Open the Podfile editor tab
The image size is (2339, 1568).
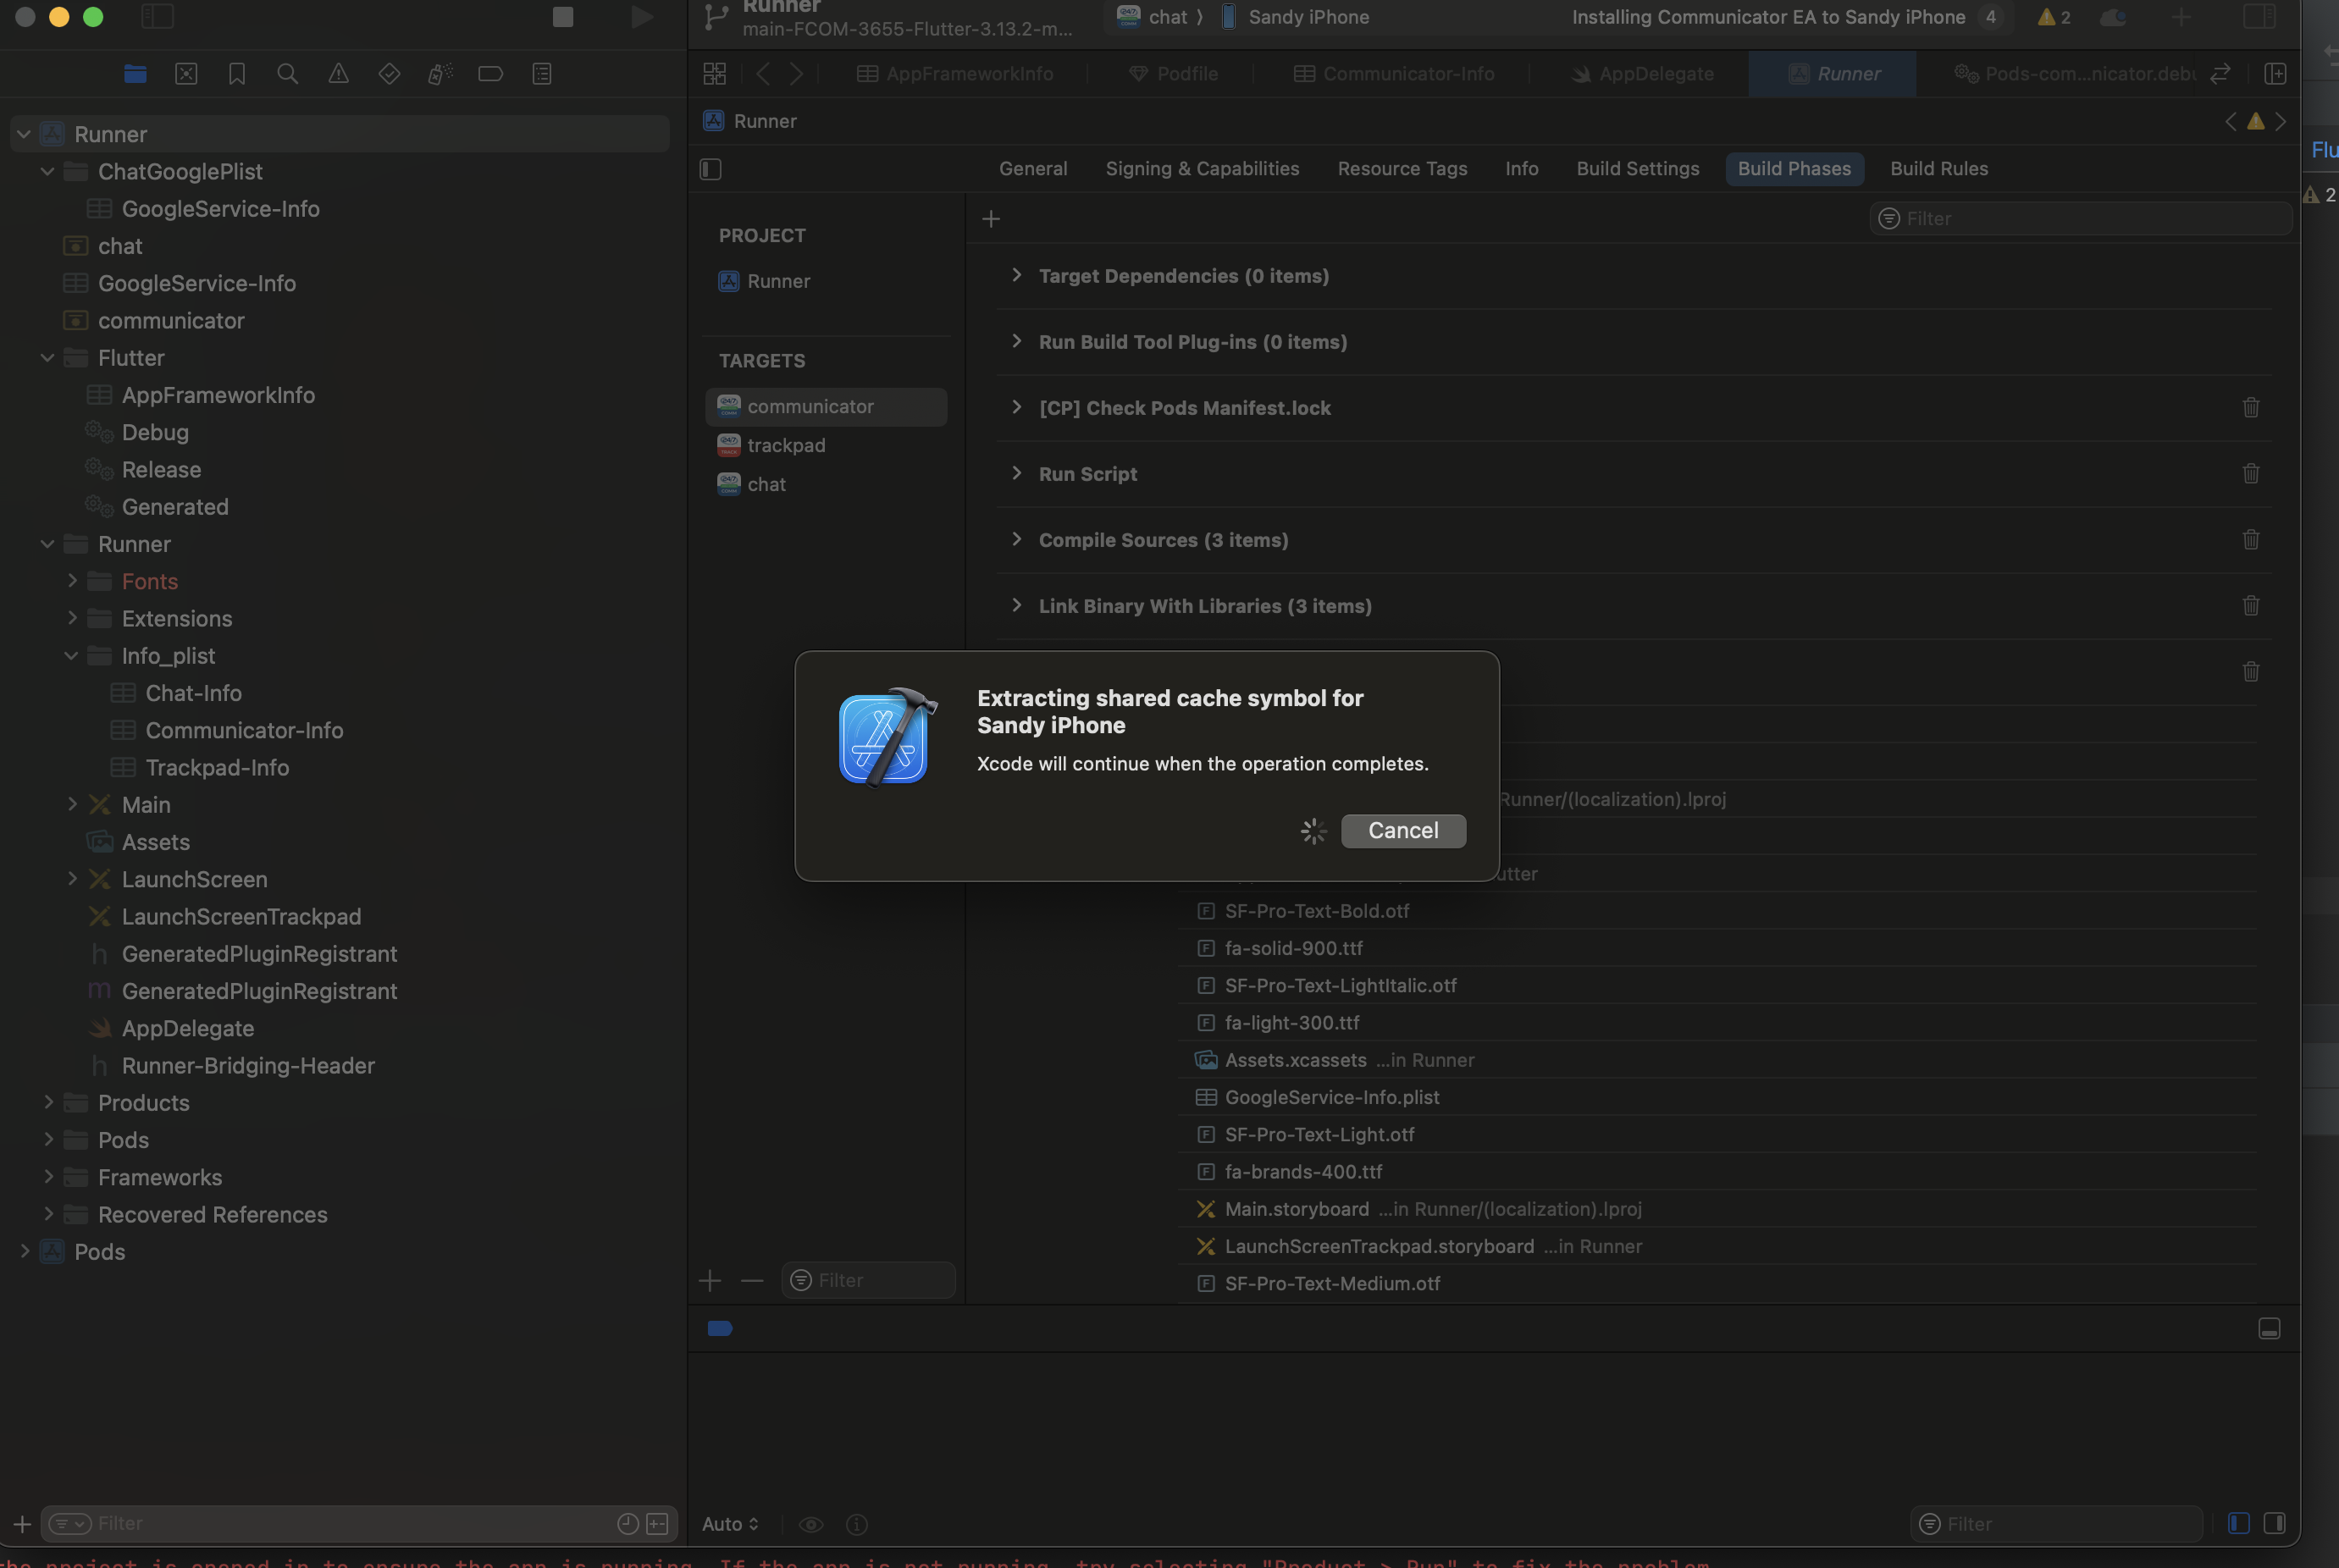(x=1173, y=74)
